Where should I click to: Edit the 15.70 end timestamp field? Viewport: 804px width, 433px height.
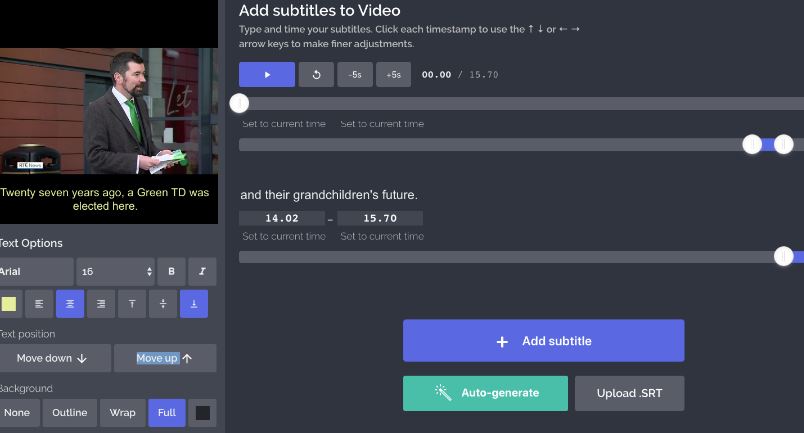pyautogui.click(x=380, y=218)
